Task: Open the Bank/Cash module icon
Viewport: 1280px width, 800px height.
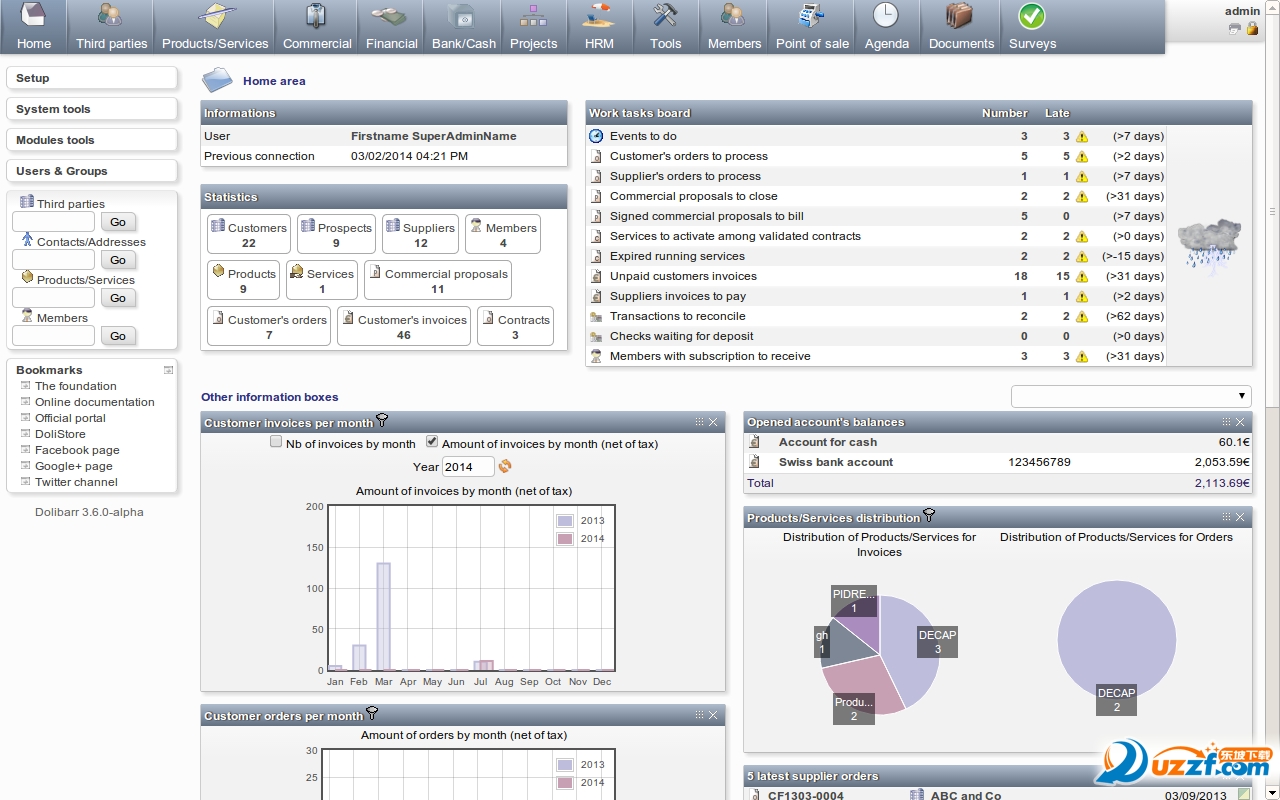Action: pyautogui.click(x=463, y=17)
